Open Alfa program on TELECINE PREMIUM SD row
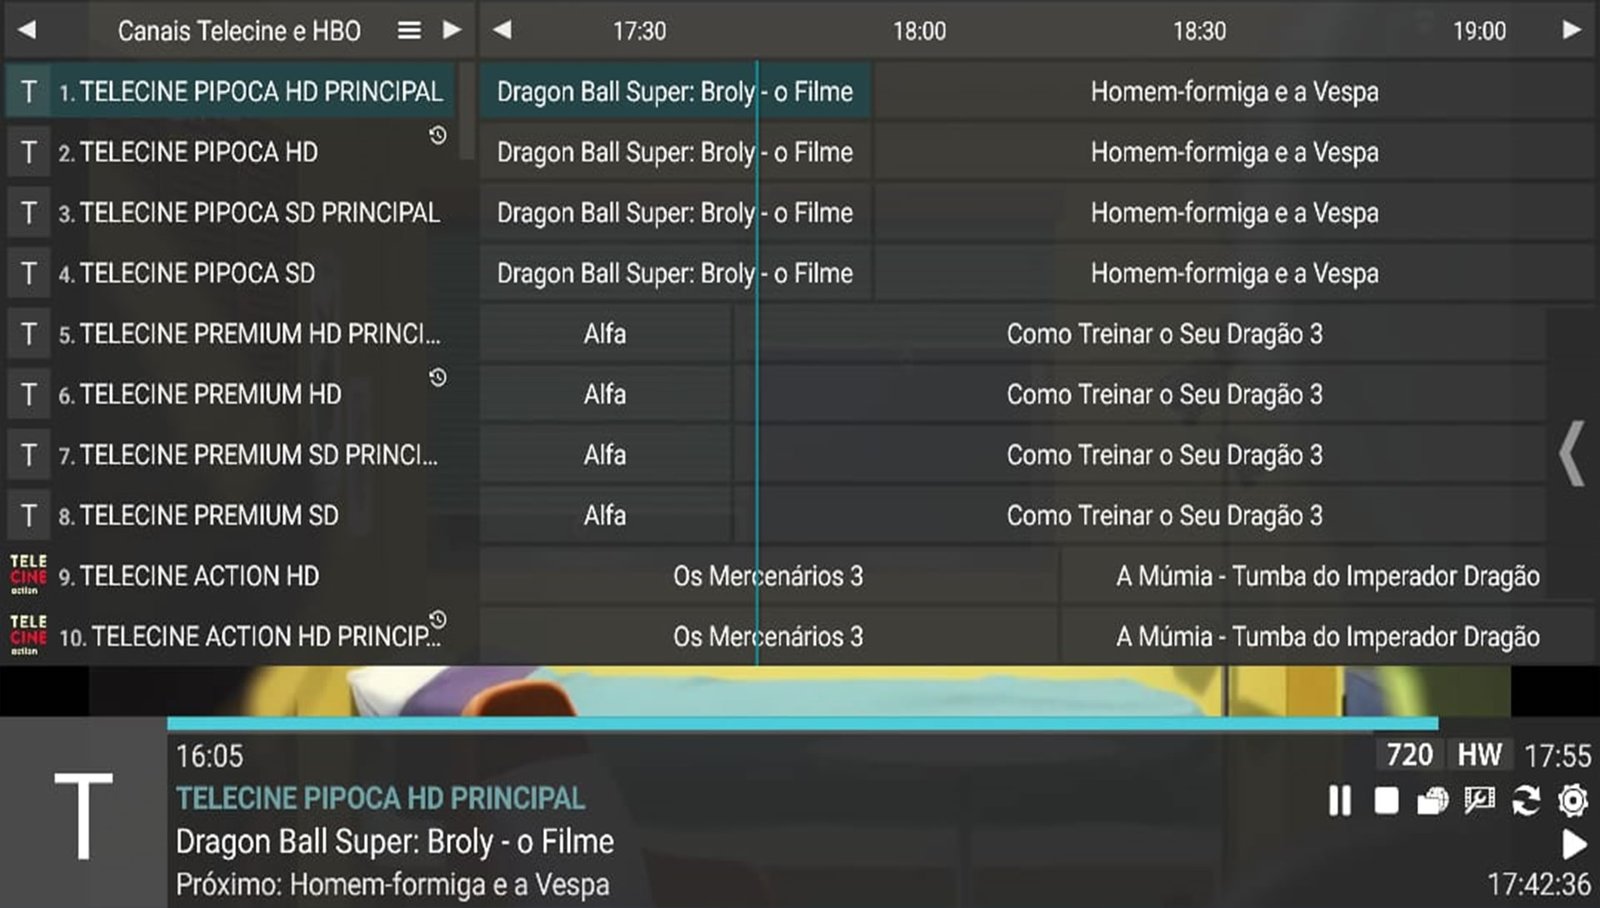This screenshot has height=908, width=1600. [605, 515]
